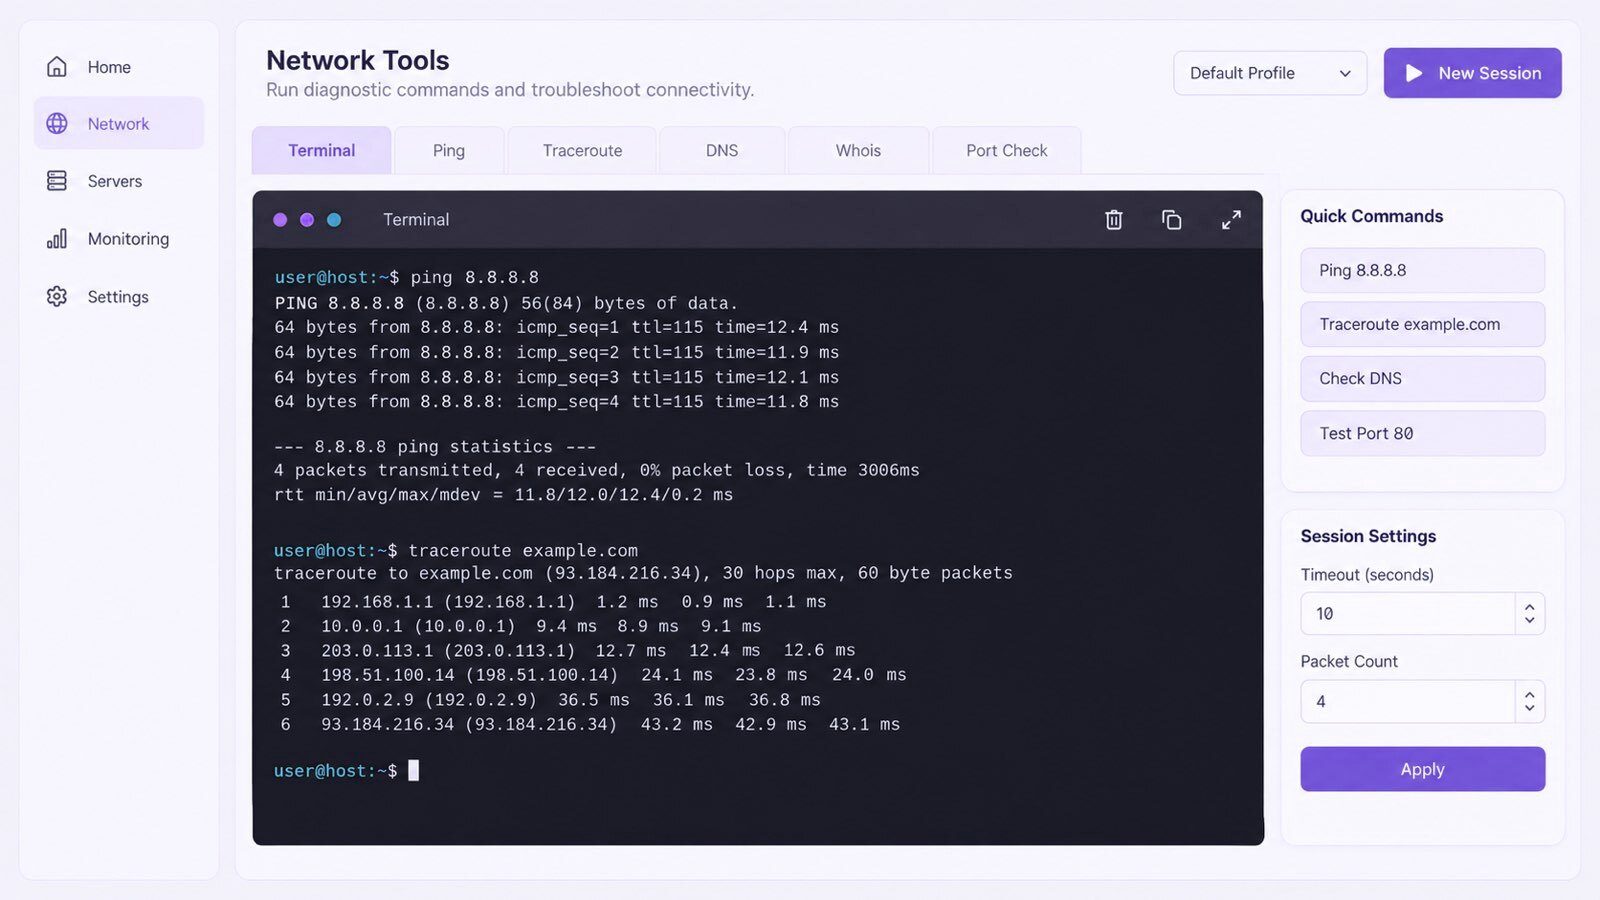This screenshot has width=1600, height=900.
Task: Focus the Timeout seconds input field
Action: [x=1408, y=613]
